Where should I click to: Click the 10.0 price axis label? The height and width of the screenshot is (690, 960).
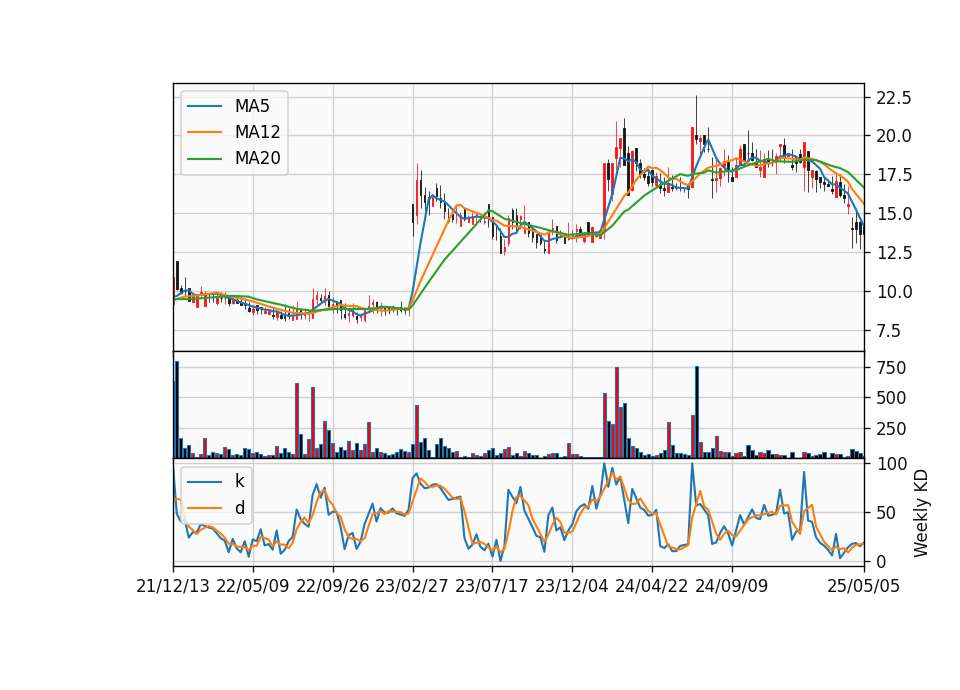click(x=894, y=292)
